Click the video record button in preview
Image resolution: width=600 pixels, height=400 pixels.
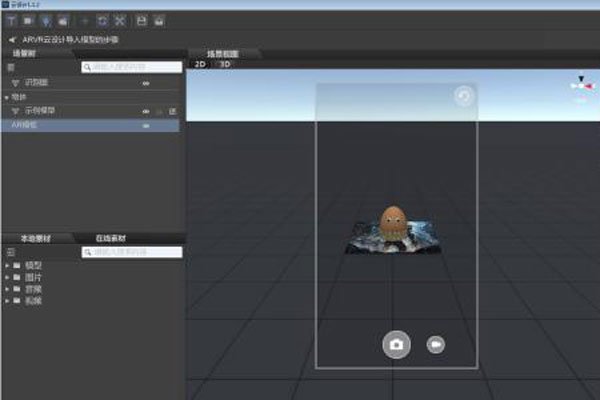(435, 344)
